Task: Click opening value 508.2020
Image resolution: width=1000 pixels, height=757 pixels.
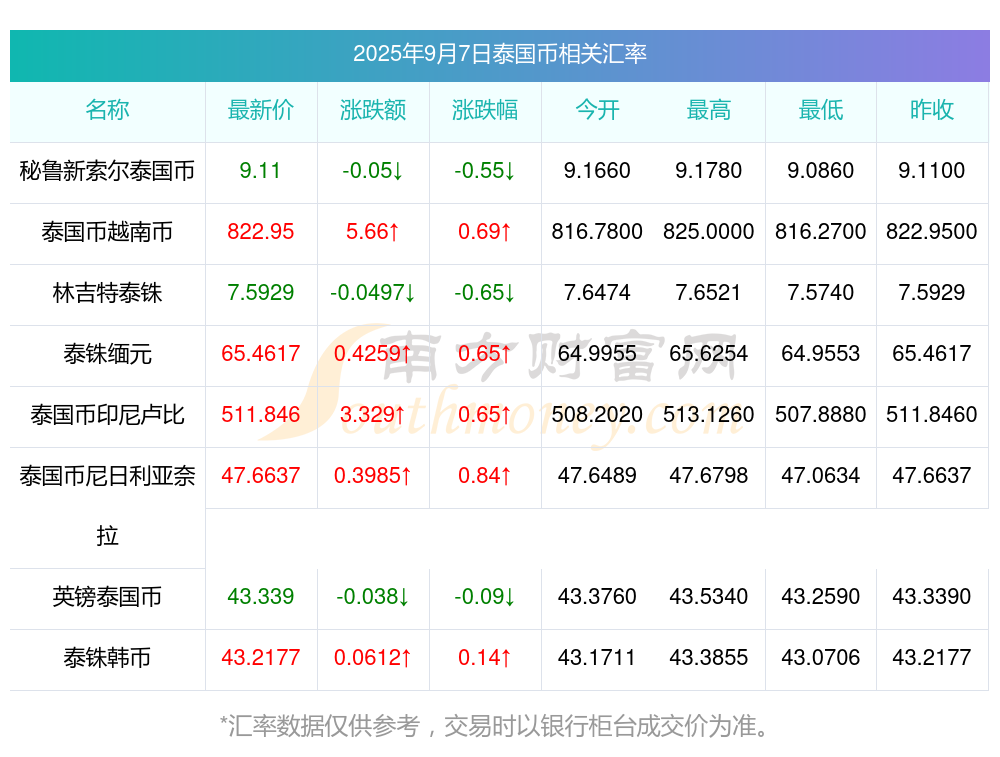Action: (x=597, y=415)
